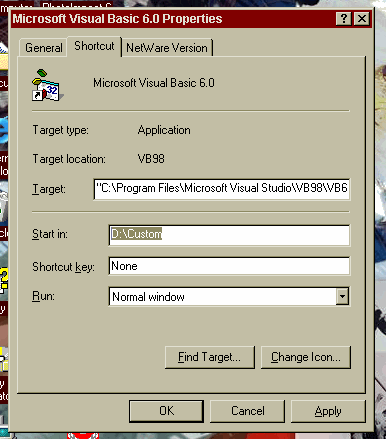Click the Change Icon button
This screenshot has height=439, width=386.
click(x=306, y=357)
